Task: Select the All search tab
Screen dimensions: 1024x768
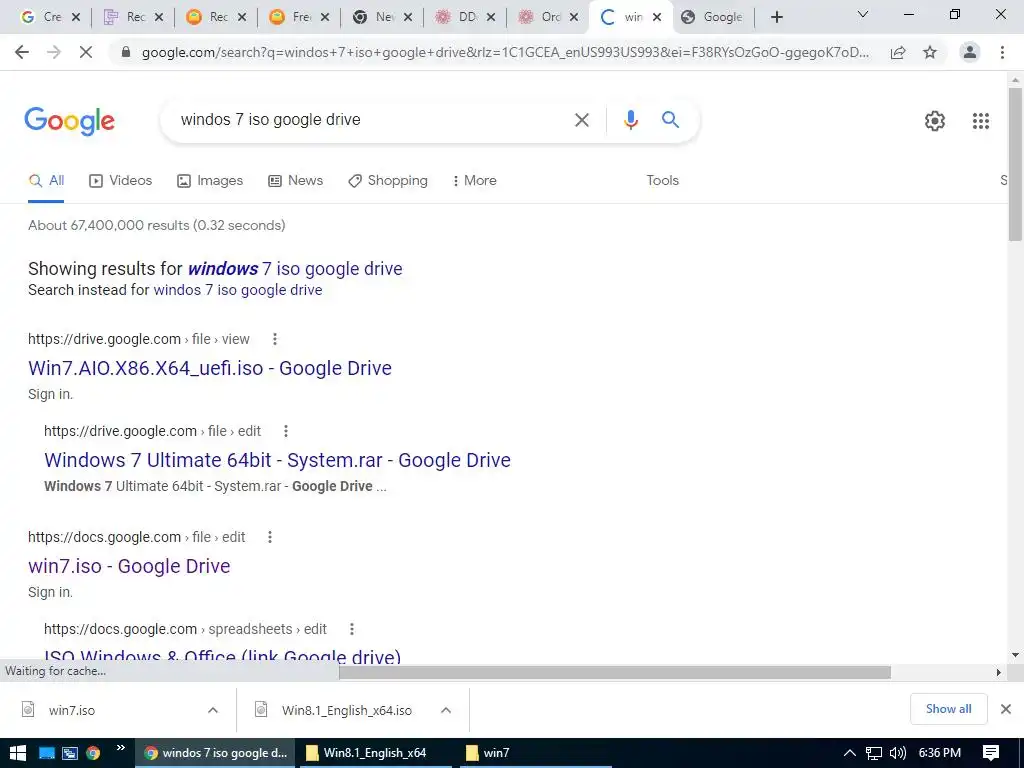Action: click(x=46, y=181)
